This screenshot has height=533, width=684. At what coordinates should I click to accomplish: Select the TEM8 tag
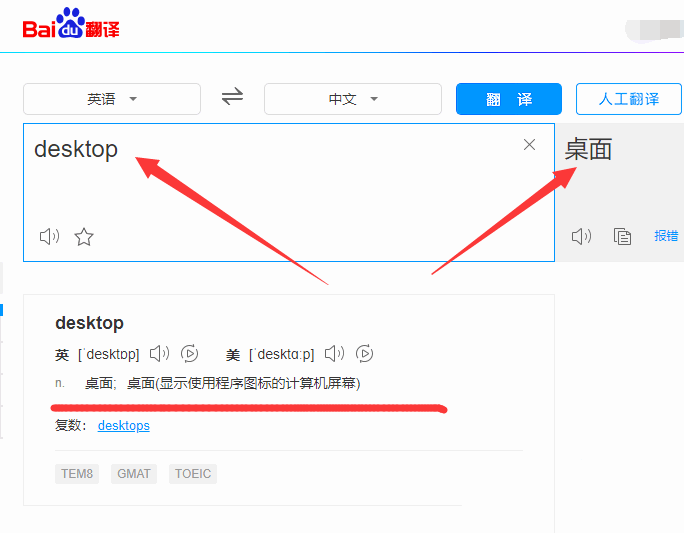77,474
